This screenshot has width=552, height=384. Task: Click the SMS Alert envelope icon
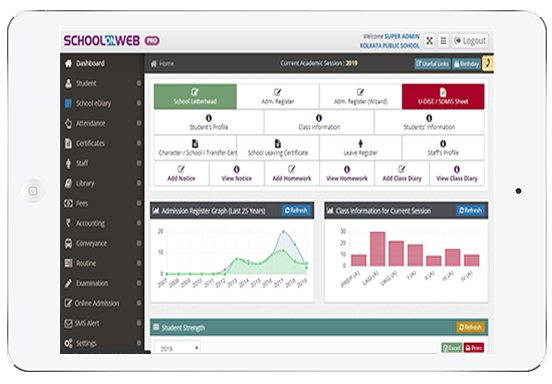pos(68,323)
